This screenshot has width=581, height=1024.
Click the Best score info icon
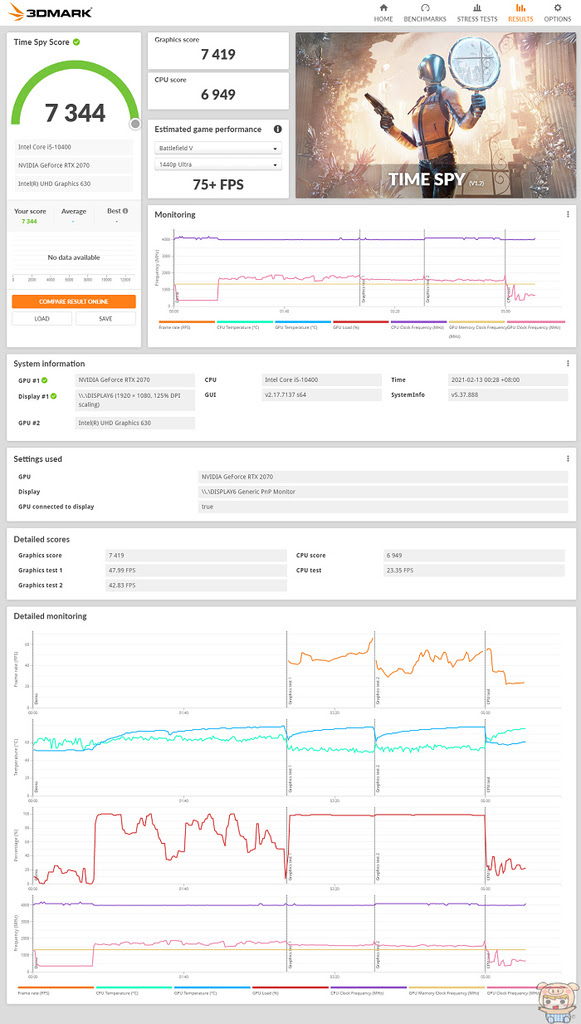tap(125, 211)
